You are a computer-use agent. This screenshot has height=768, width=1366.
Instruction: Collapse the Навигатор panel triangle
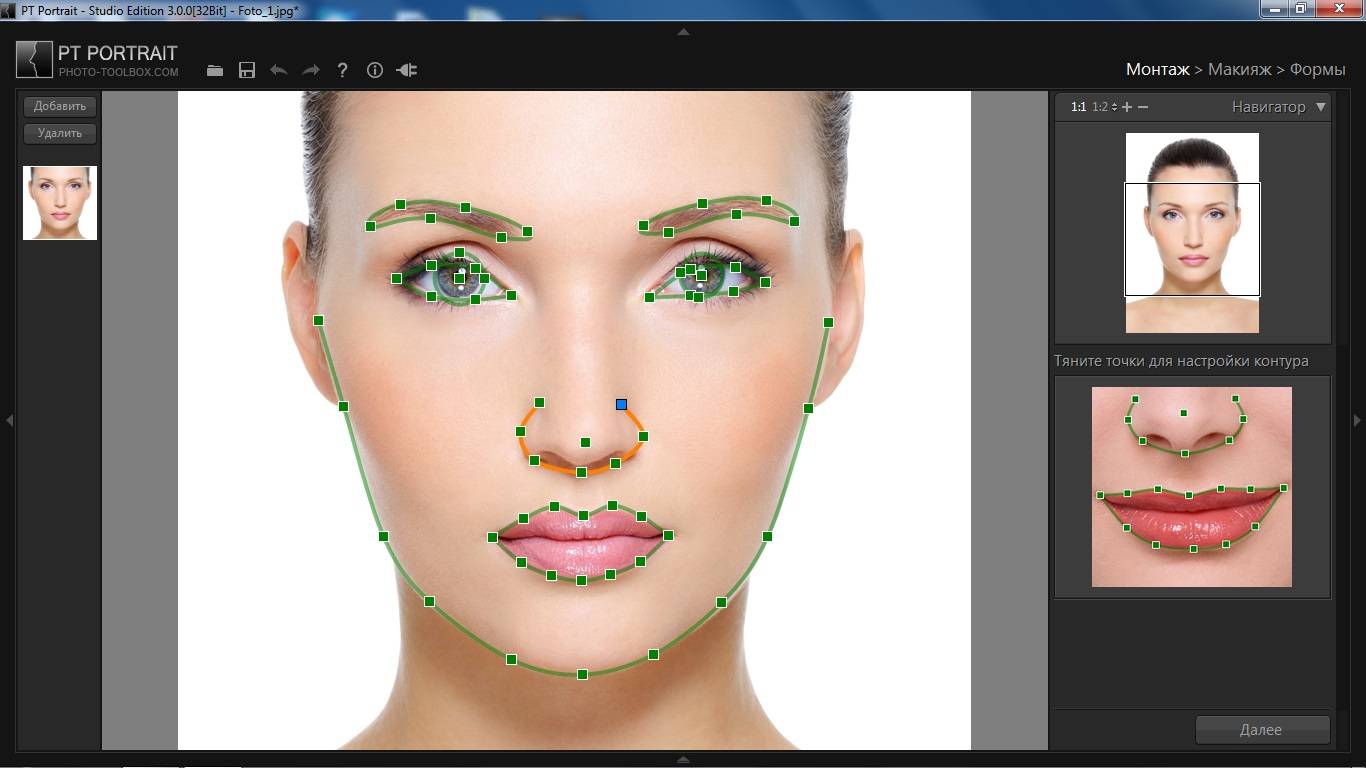1321,107
